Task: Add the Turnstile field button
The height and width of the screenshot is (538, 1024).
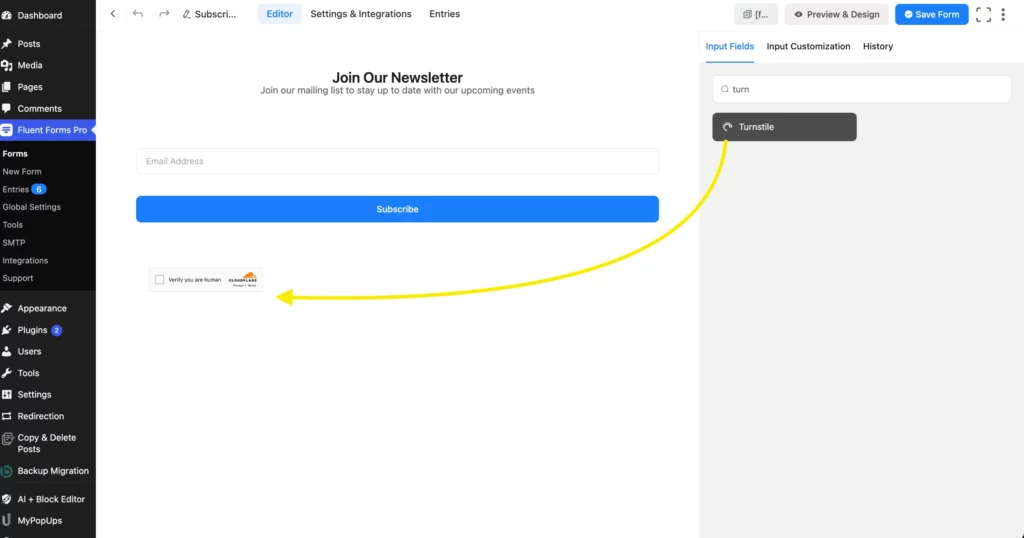Action: [784, 127]
